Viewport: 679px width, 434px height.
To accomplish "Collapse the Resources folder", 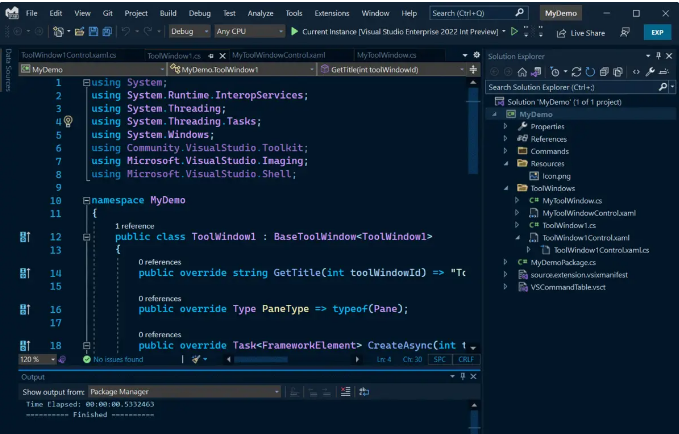I will click(x=506, y=164).
